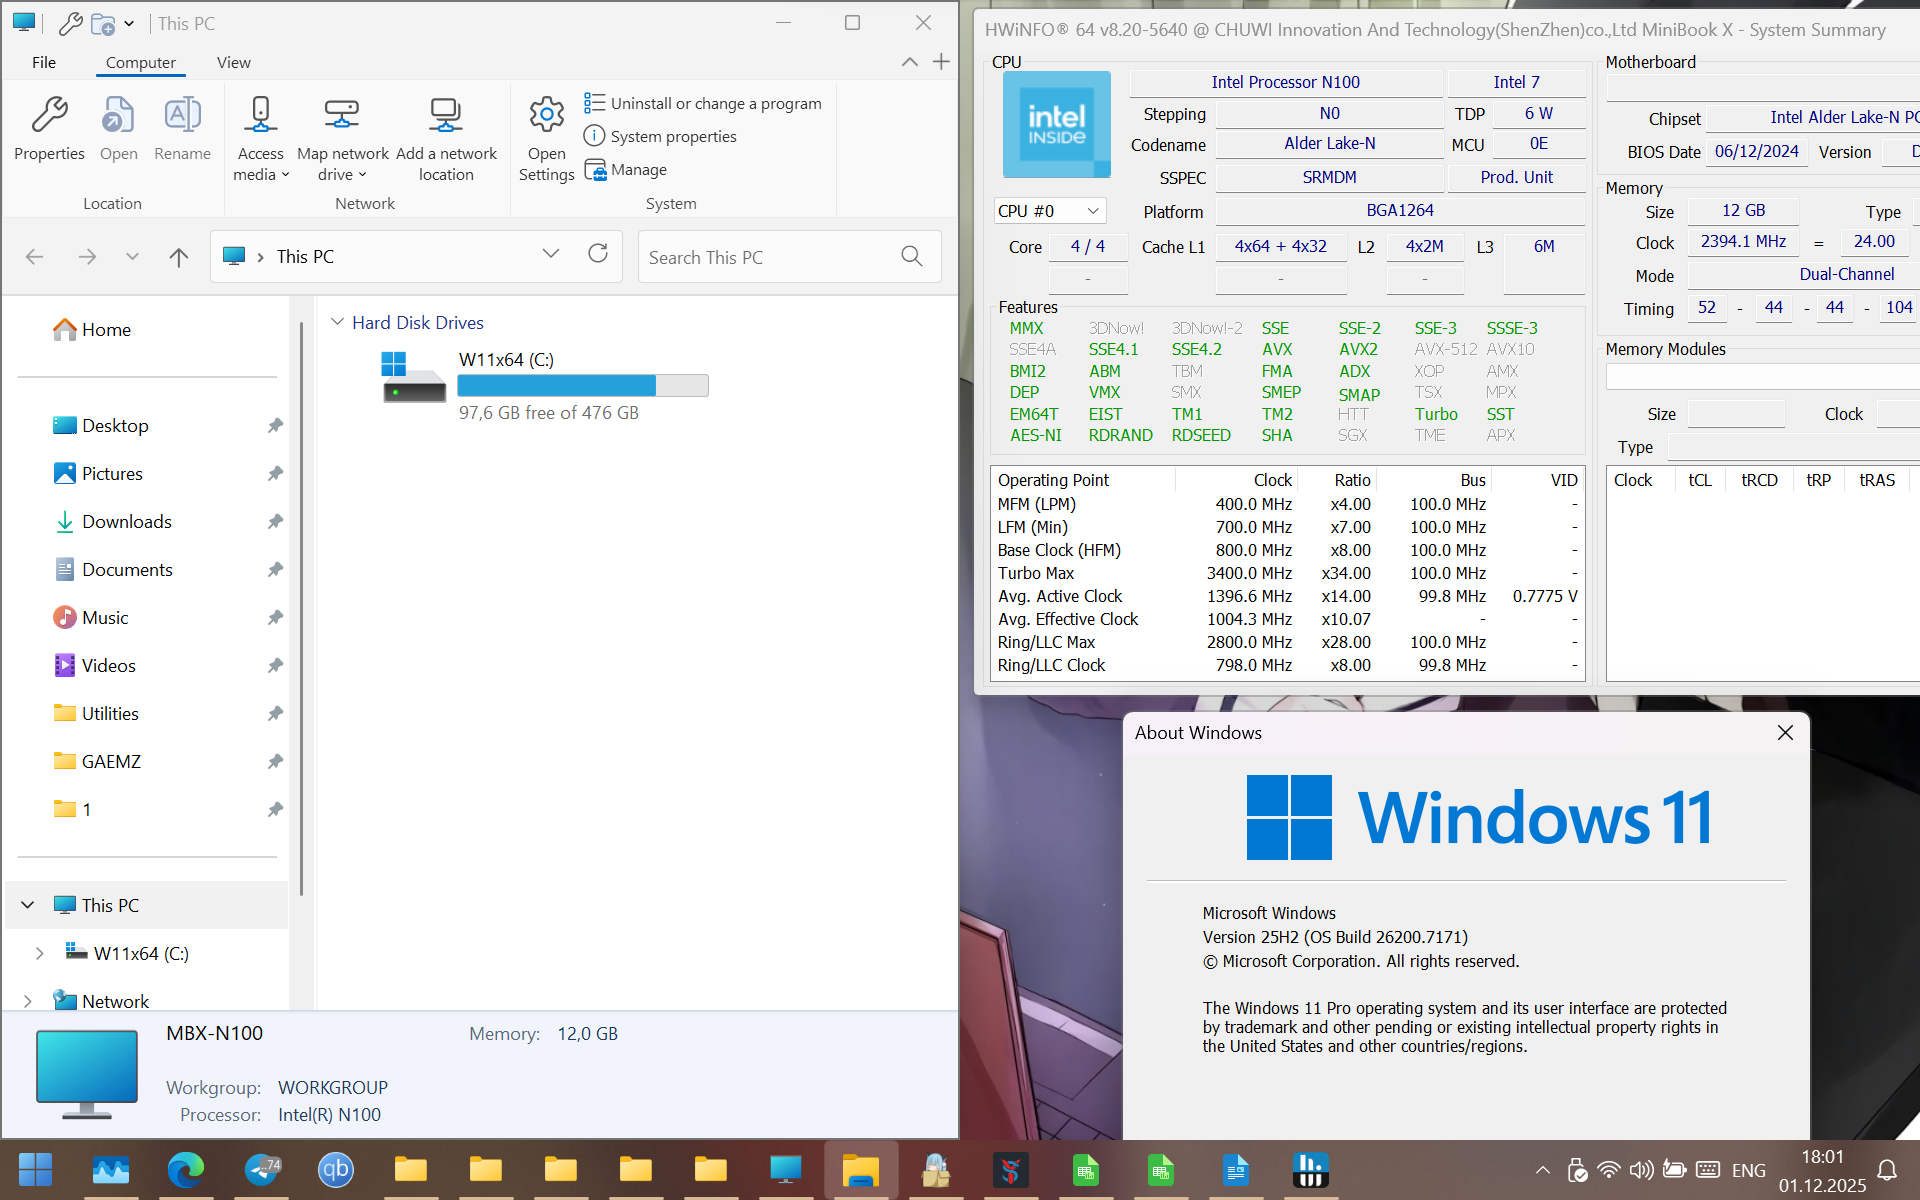Viewport: 1920px width, 1200px height.
Task: Click the up-directory arrow button
Action: pos(179,257)
